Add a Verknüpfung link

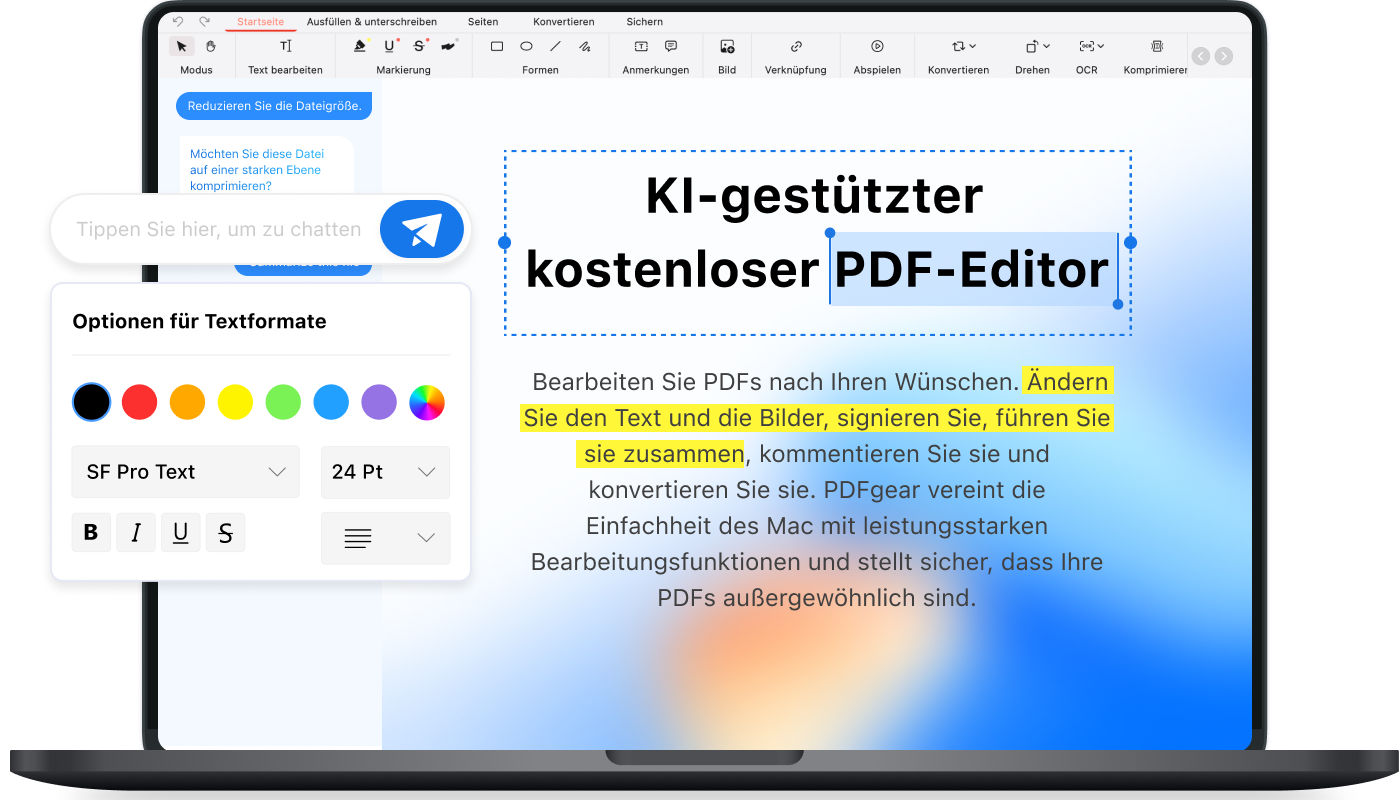point(795,46)
